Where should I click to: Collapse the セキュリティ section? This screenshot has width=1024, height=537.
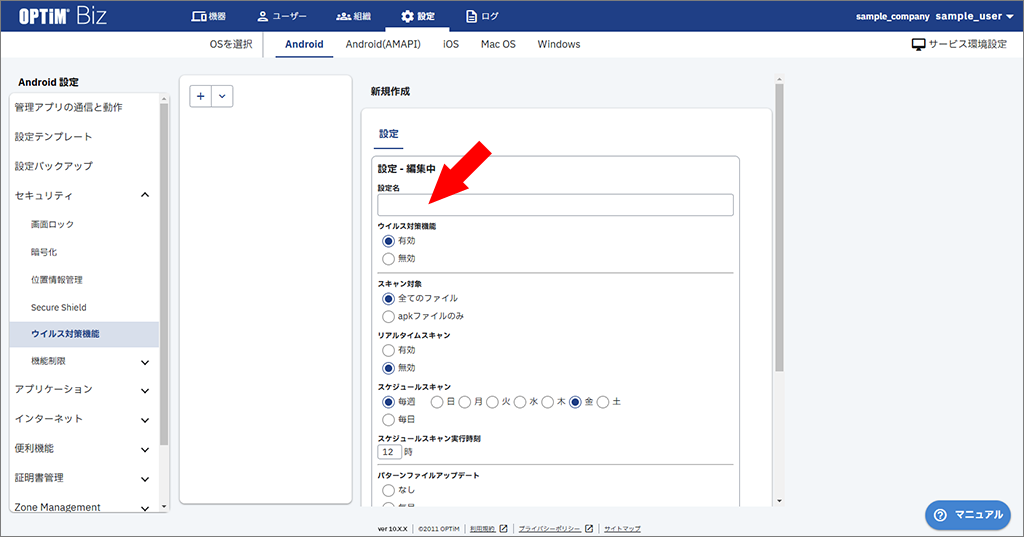tap(145, 195)
